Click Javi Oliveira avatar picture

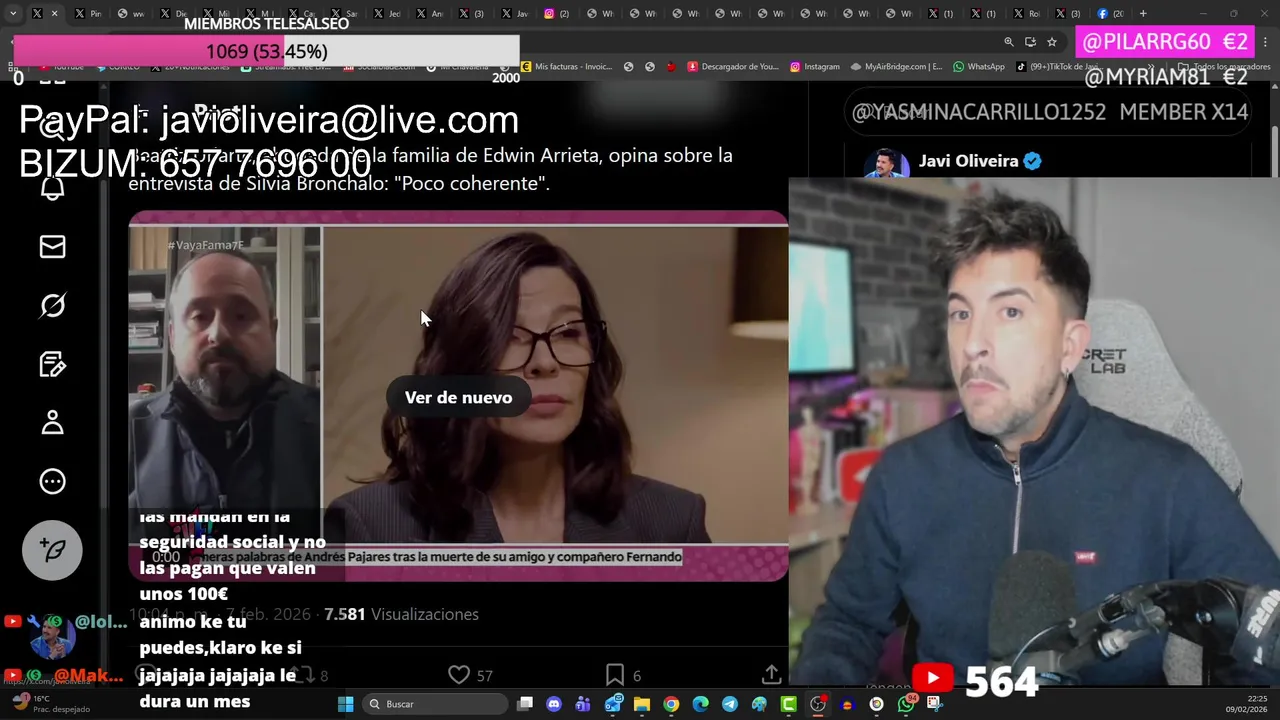(886, 163)
